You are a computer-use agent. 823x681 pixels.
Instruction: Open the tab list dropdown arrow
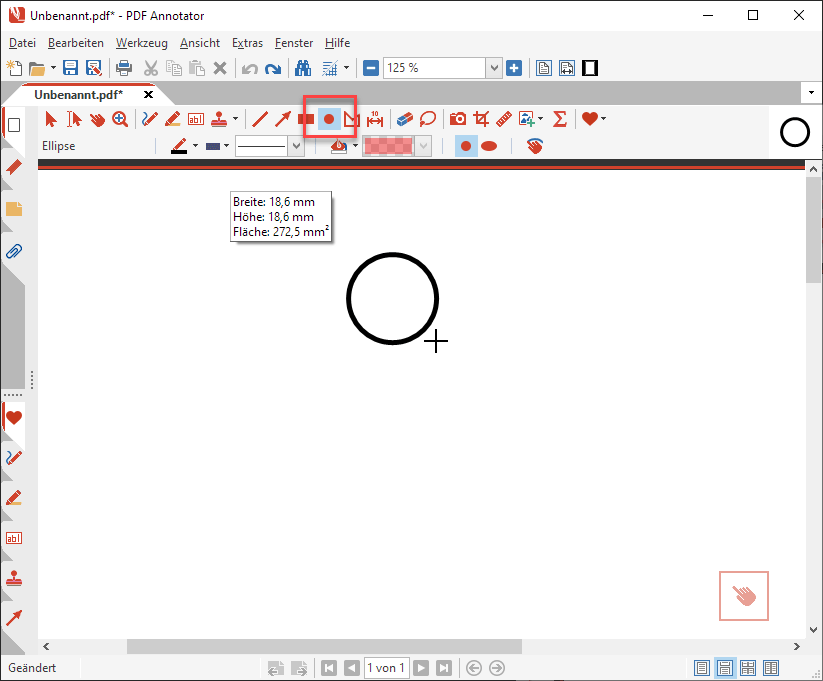[x=811, y=93]
